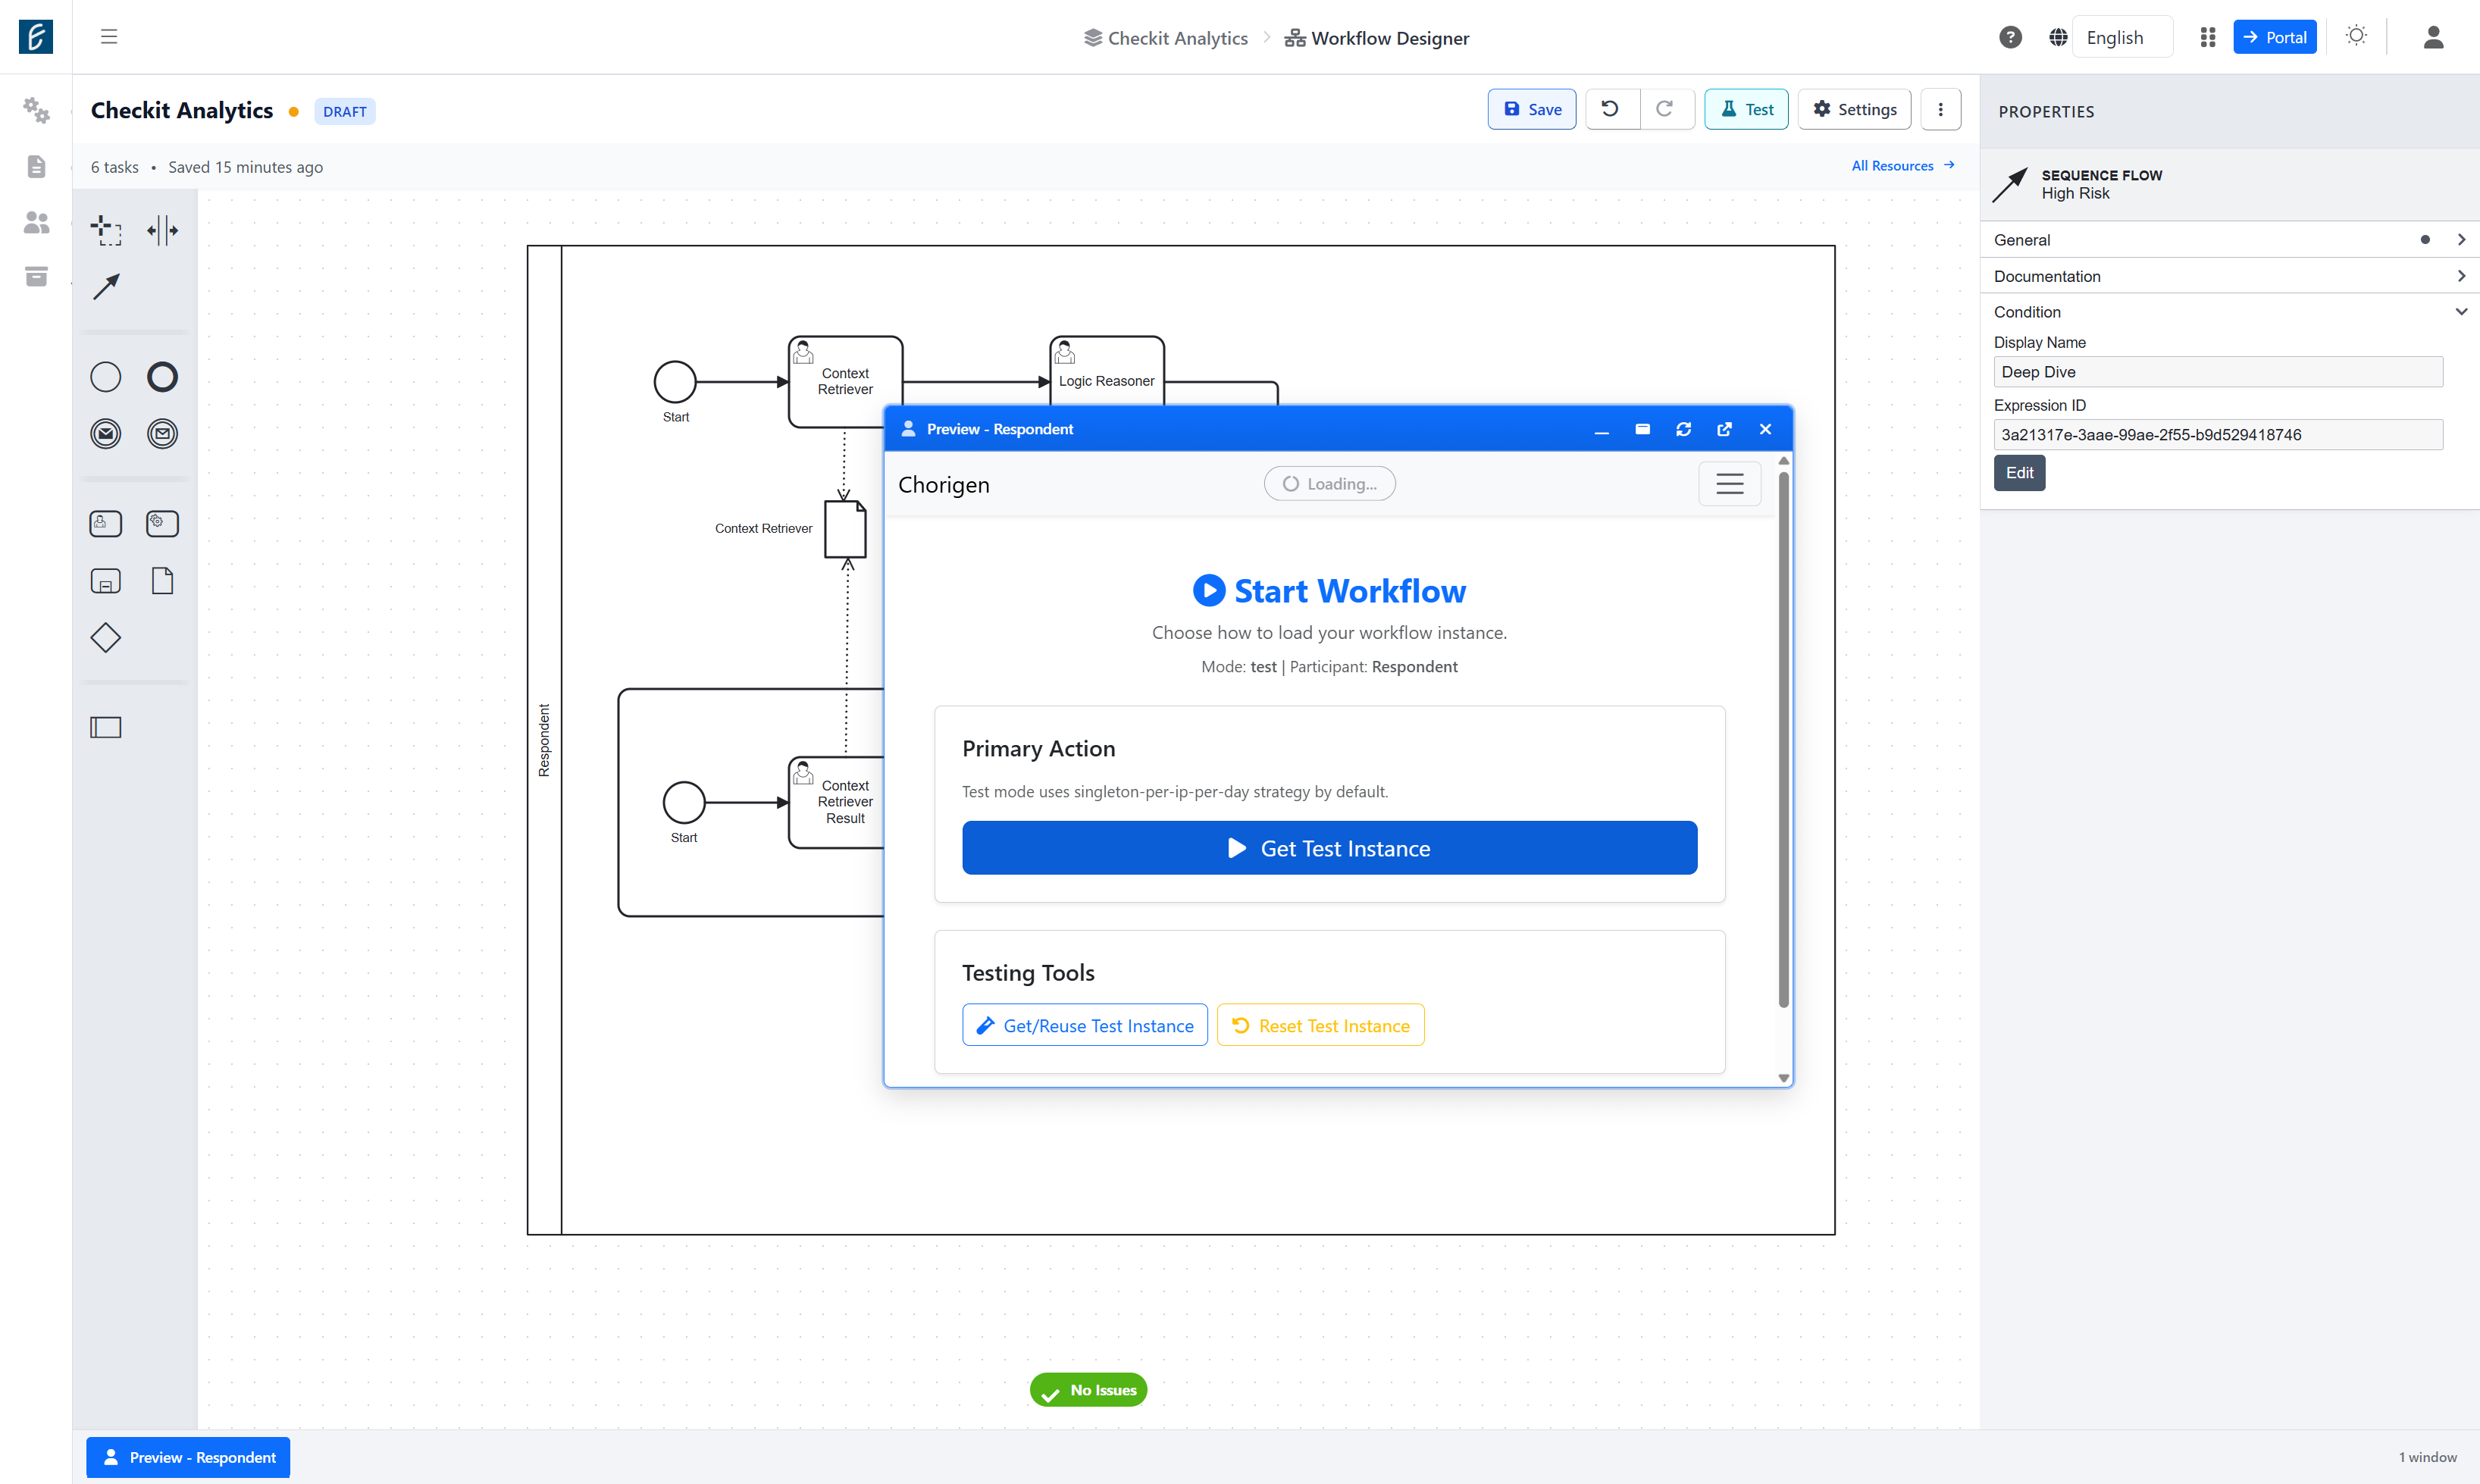The height and width of the screenshot is (1484, 2480).
Task: Open the All Resources link
Action: [x=1903, y=166]
